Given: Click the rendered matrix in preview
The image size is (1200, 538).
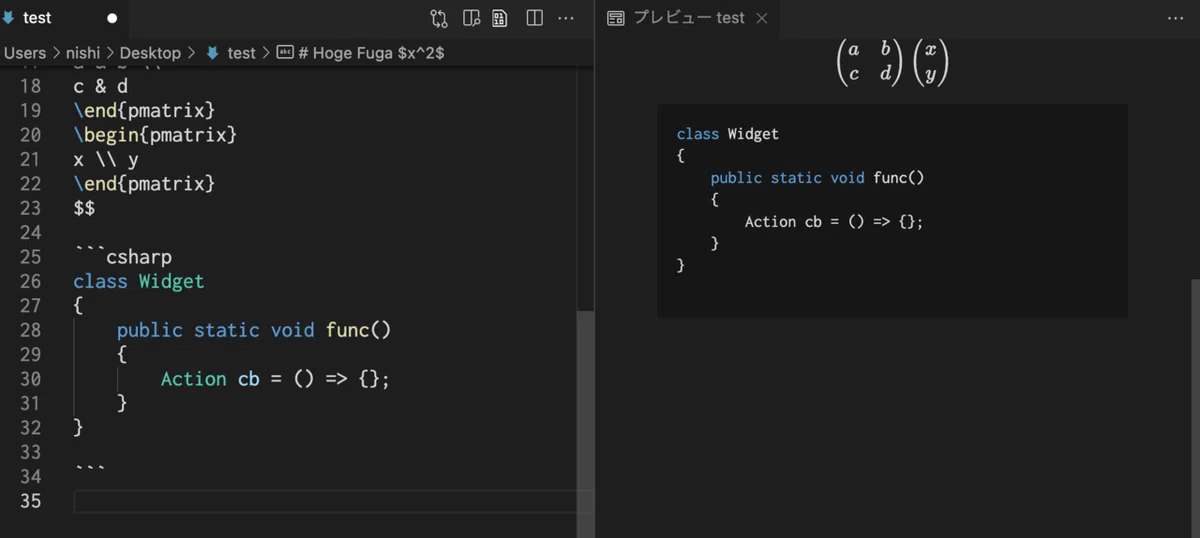Looking at the screenshot, I should coord(892,62).
